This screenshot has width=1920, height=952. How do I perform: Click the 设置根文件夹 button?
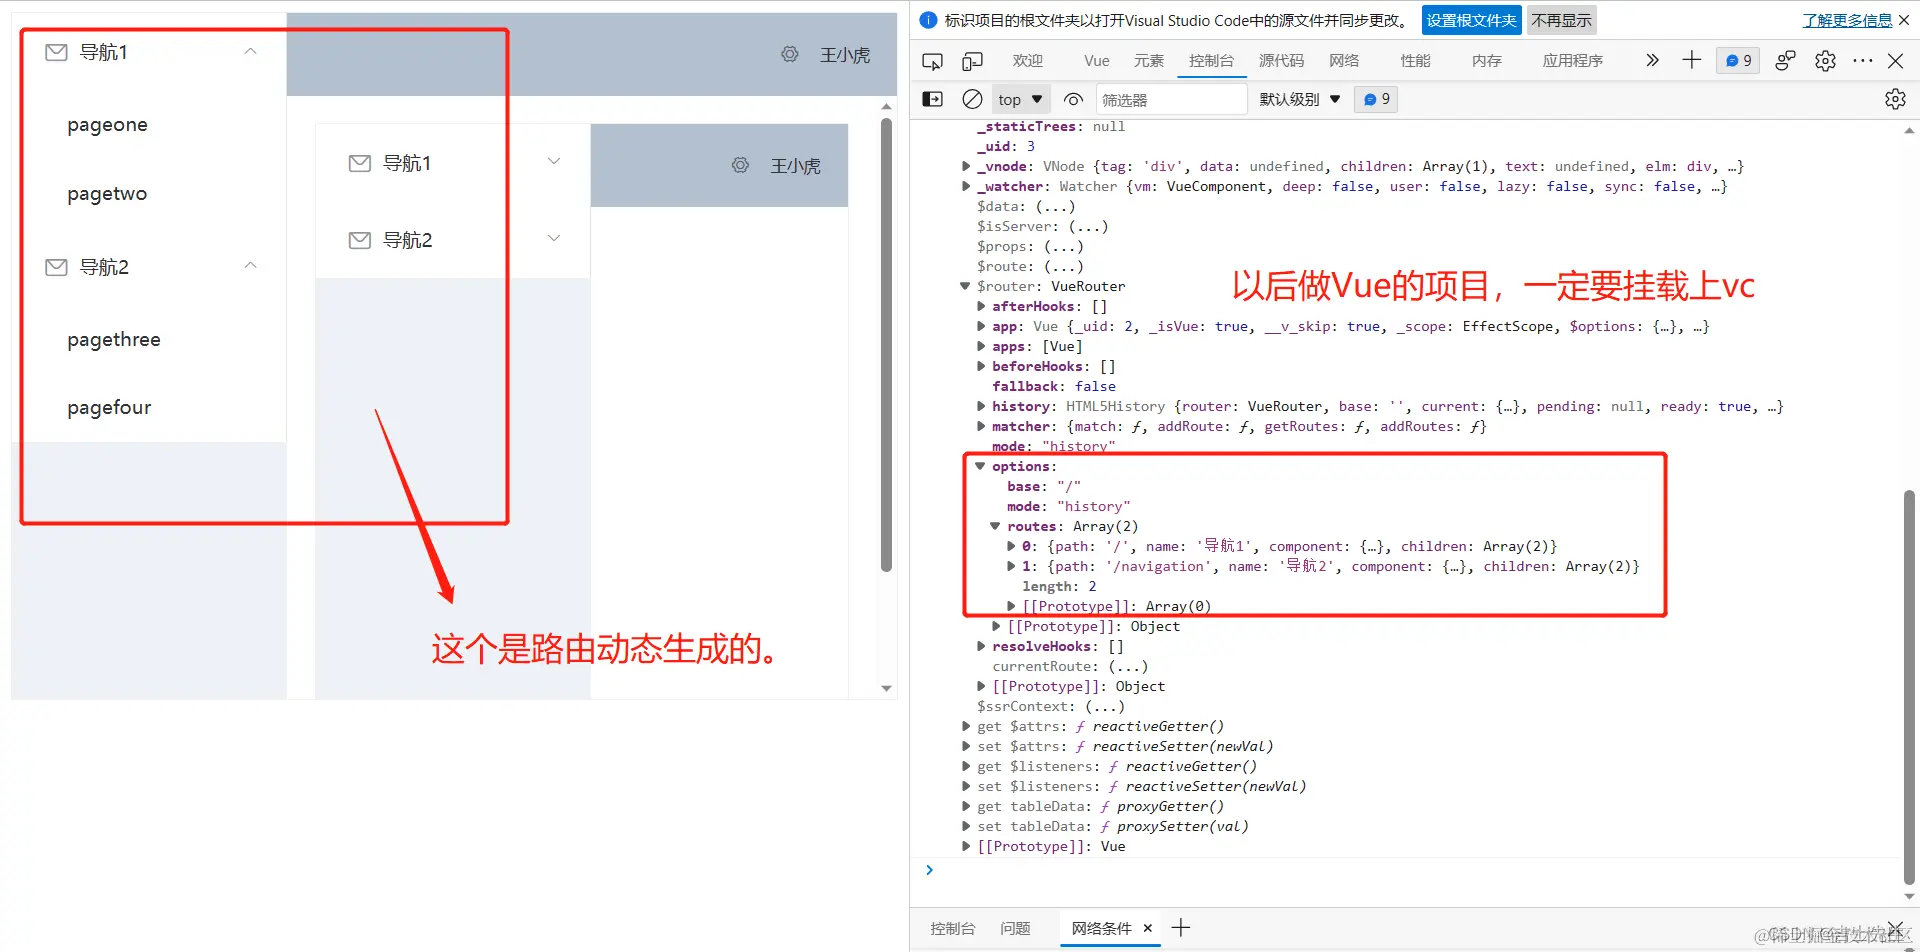[1471, 20]
